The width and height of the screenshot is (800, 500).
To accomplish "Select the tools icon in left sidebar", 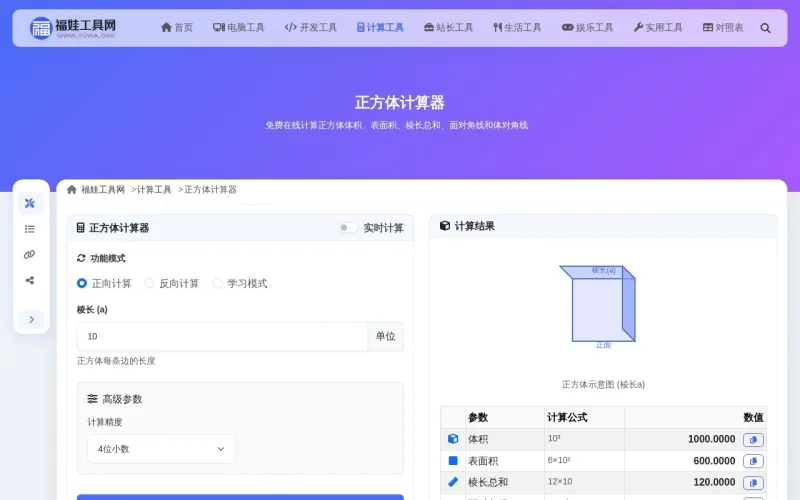I will click(x=30, y=203).
